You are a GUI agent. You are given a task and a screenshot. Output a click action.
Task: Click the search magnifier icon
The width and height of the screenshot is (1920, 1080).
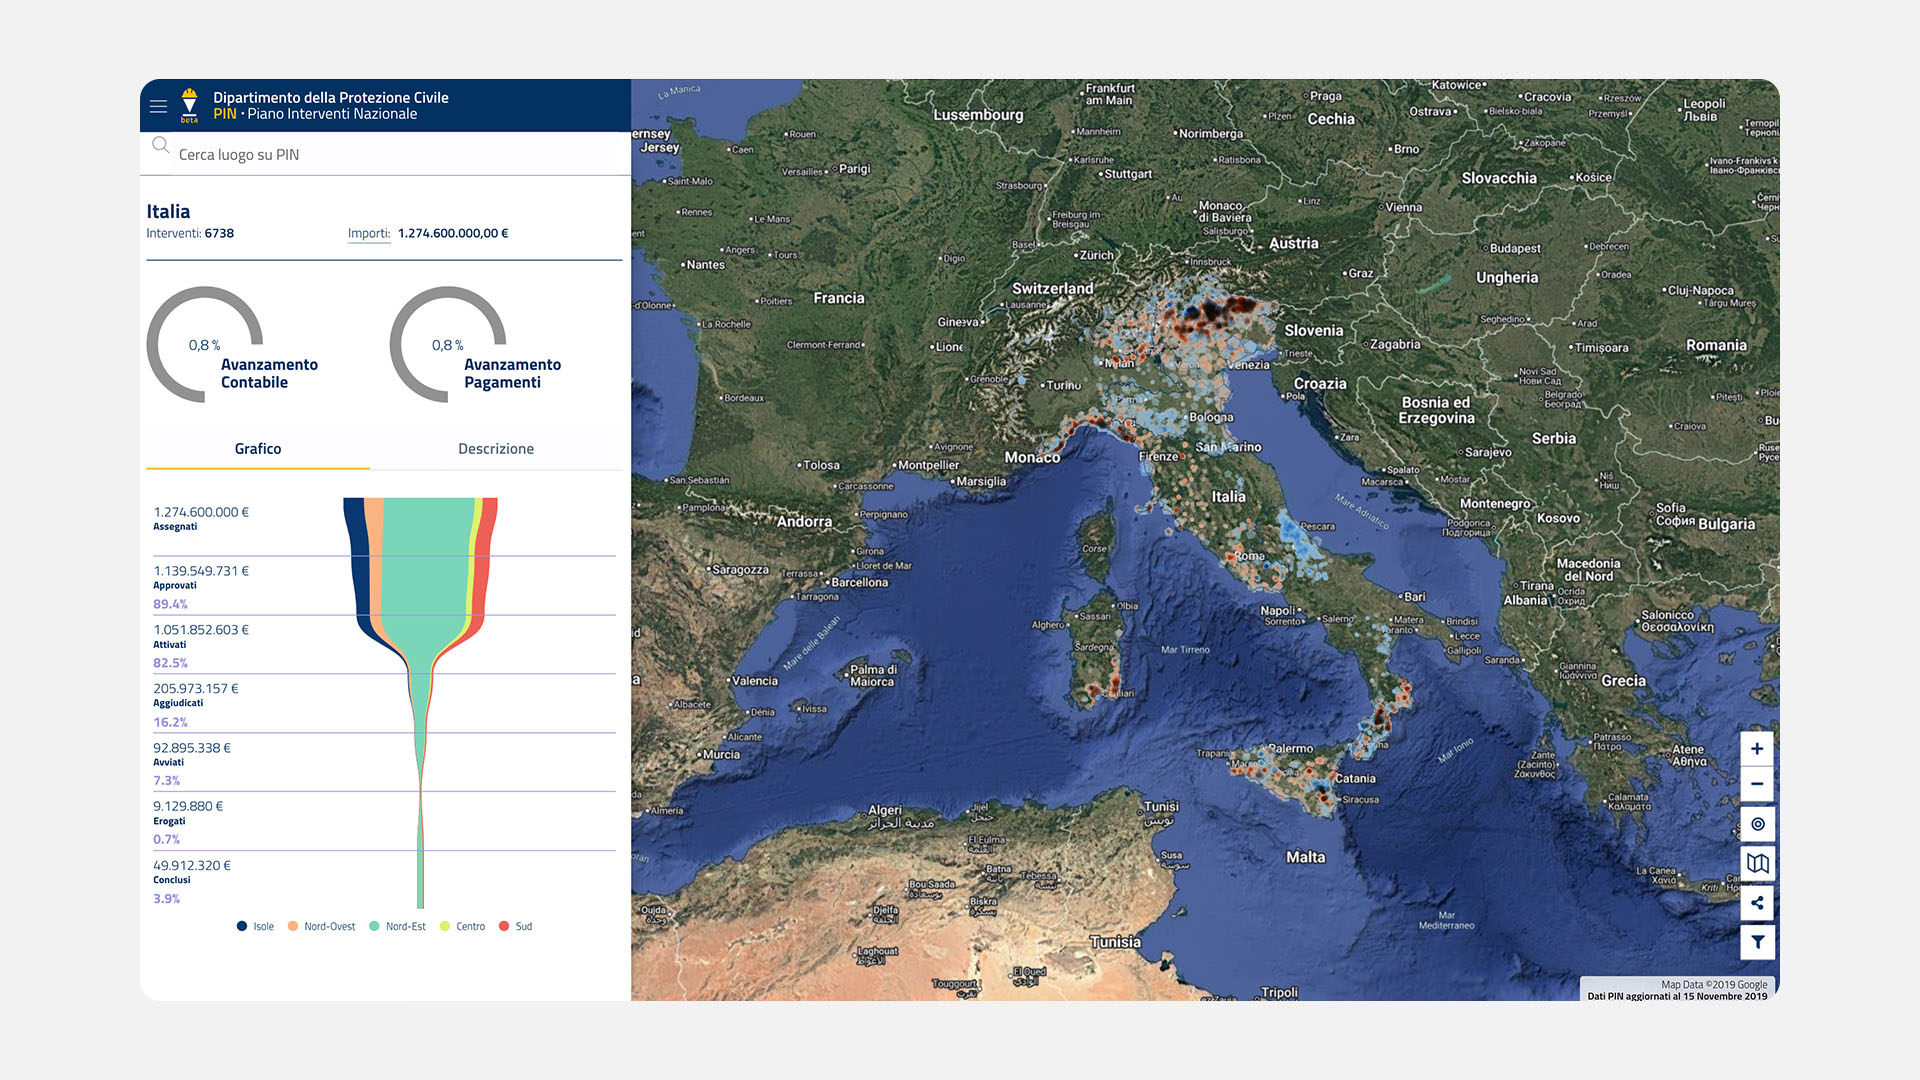160,146
